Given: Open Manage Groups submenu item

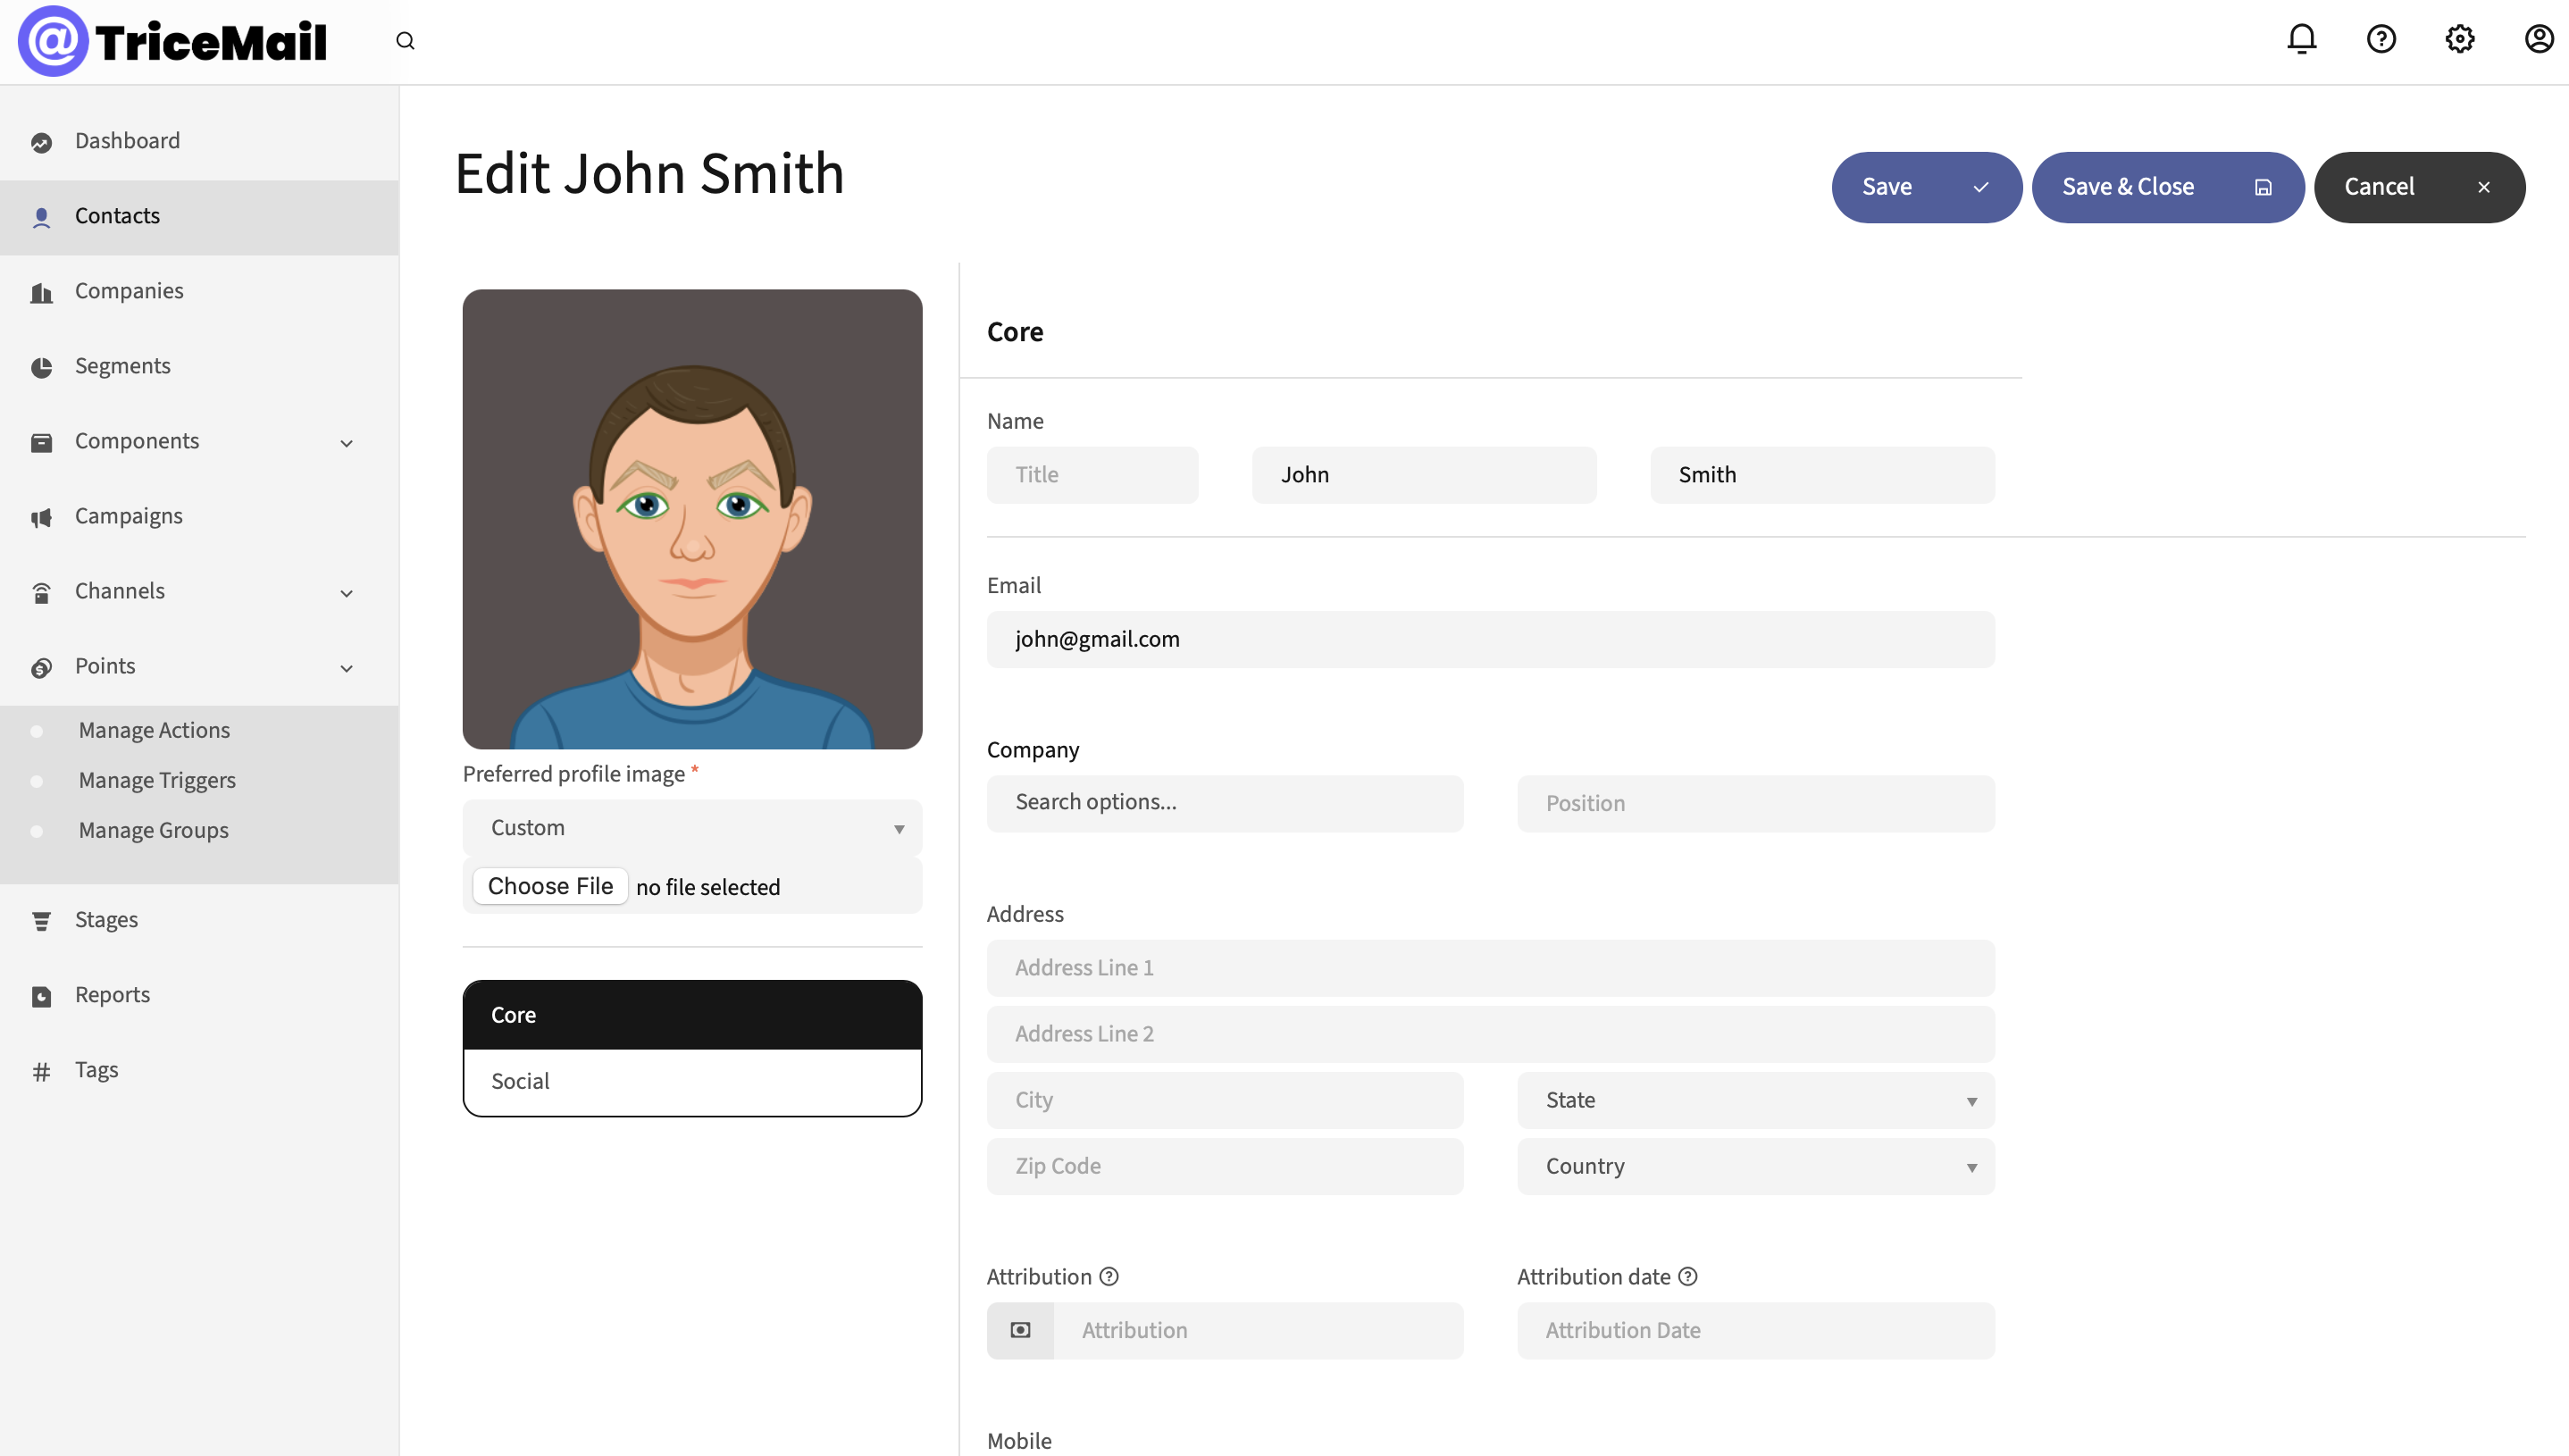Looking at the screenshot, I should tap(154, 830).
